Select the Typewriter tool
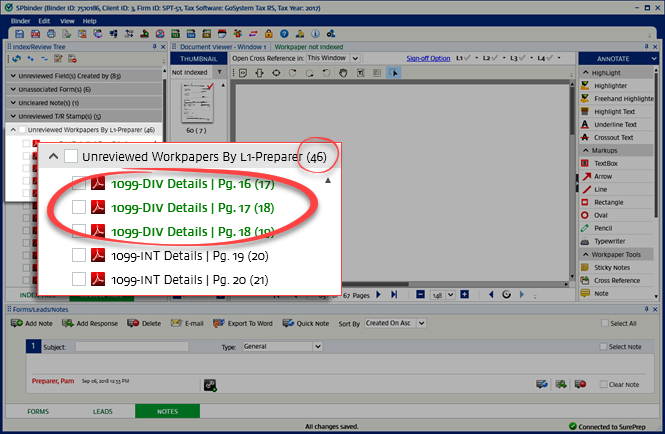The height and width of the screenshot is (434, 665). click(x=611, y=241)
